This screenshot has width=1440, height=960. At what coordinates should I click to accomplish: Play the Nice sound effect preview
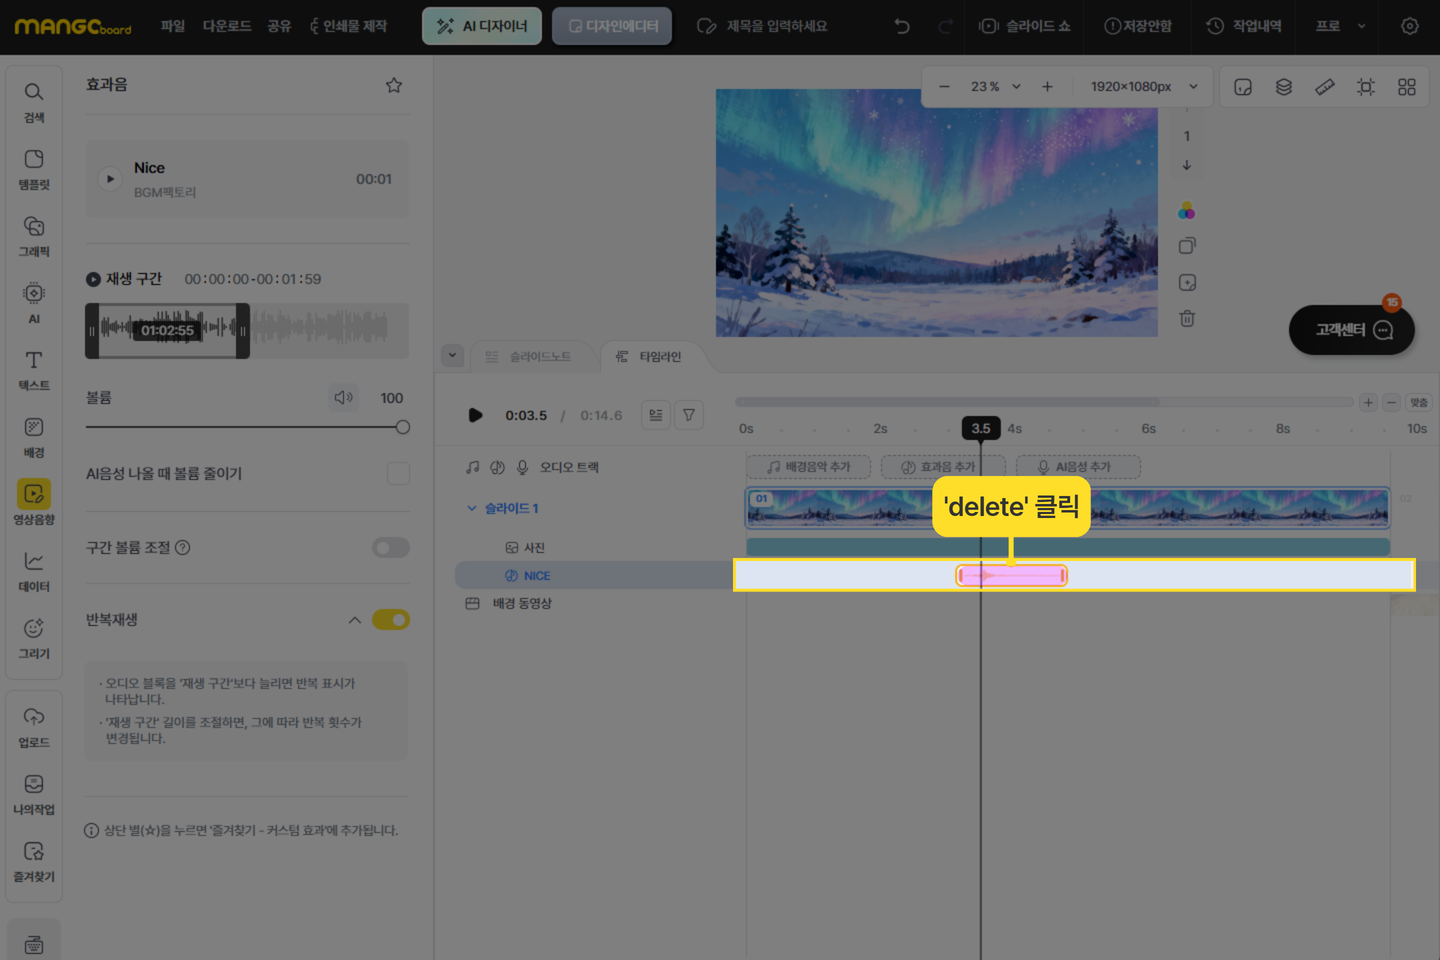(x=110, y=179)
